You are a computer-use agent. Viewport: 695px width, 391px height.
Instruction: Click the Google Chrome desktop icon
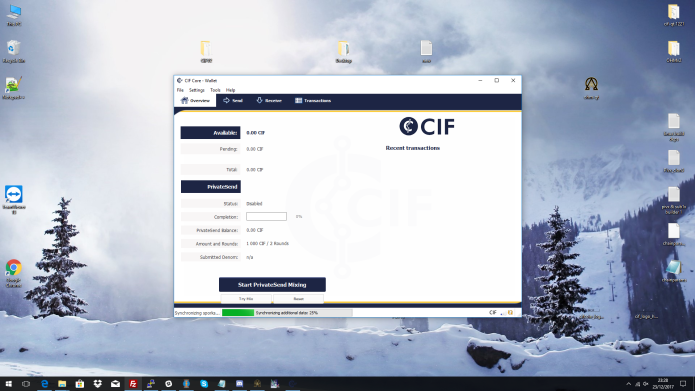(14, 273)
